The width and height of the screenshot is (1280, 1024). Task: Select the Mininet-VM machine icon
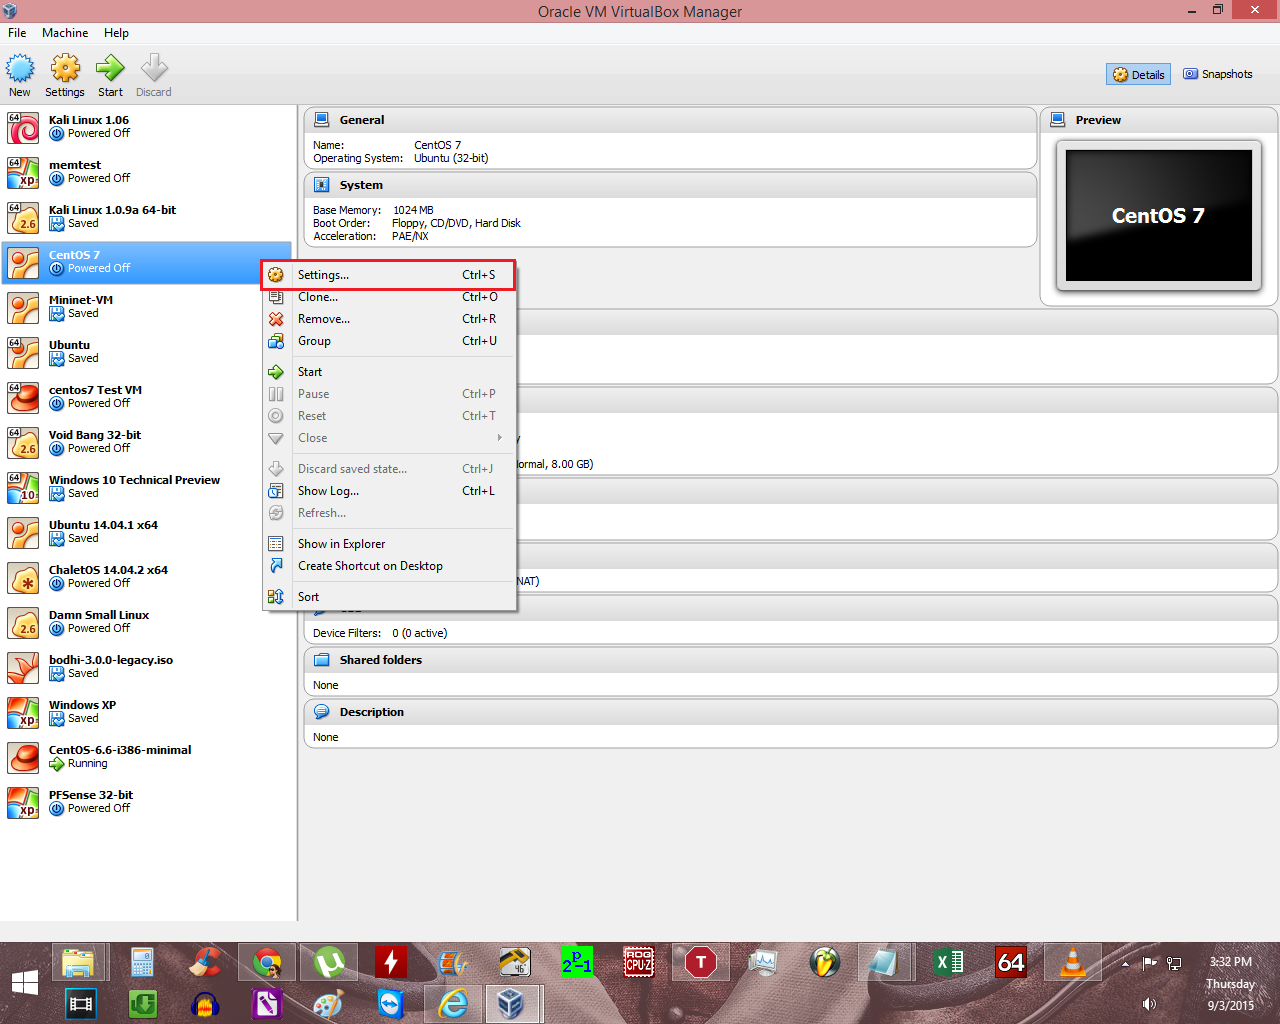click(23, 307)
